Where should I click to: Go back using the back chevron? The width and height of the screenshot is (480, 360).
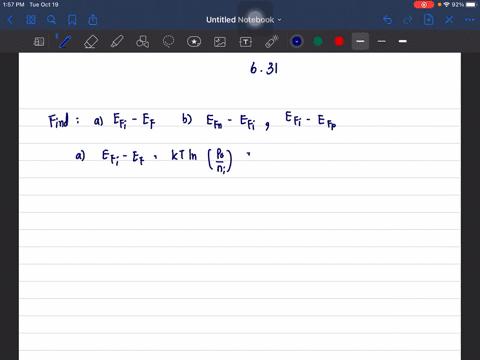pyautogui.click(x=10, y=20)
